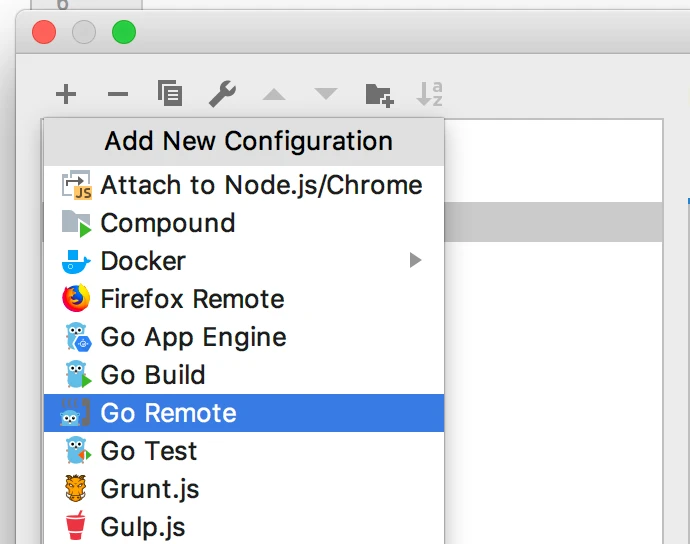This screenshot has height=544, width=690.
Task: Select the highlighted Go Remote entry
Action: pos(244,413)
